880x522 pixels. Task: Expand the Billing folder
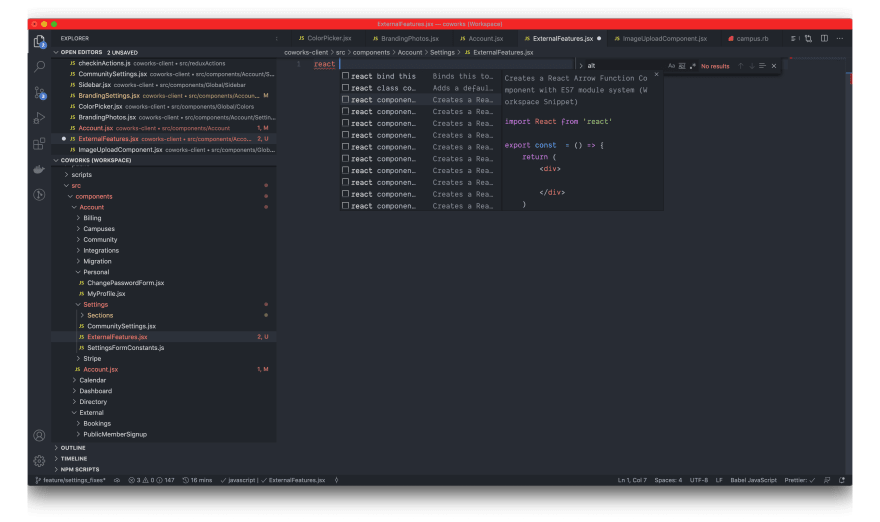click(78, 218)
